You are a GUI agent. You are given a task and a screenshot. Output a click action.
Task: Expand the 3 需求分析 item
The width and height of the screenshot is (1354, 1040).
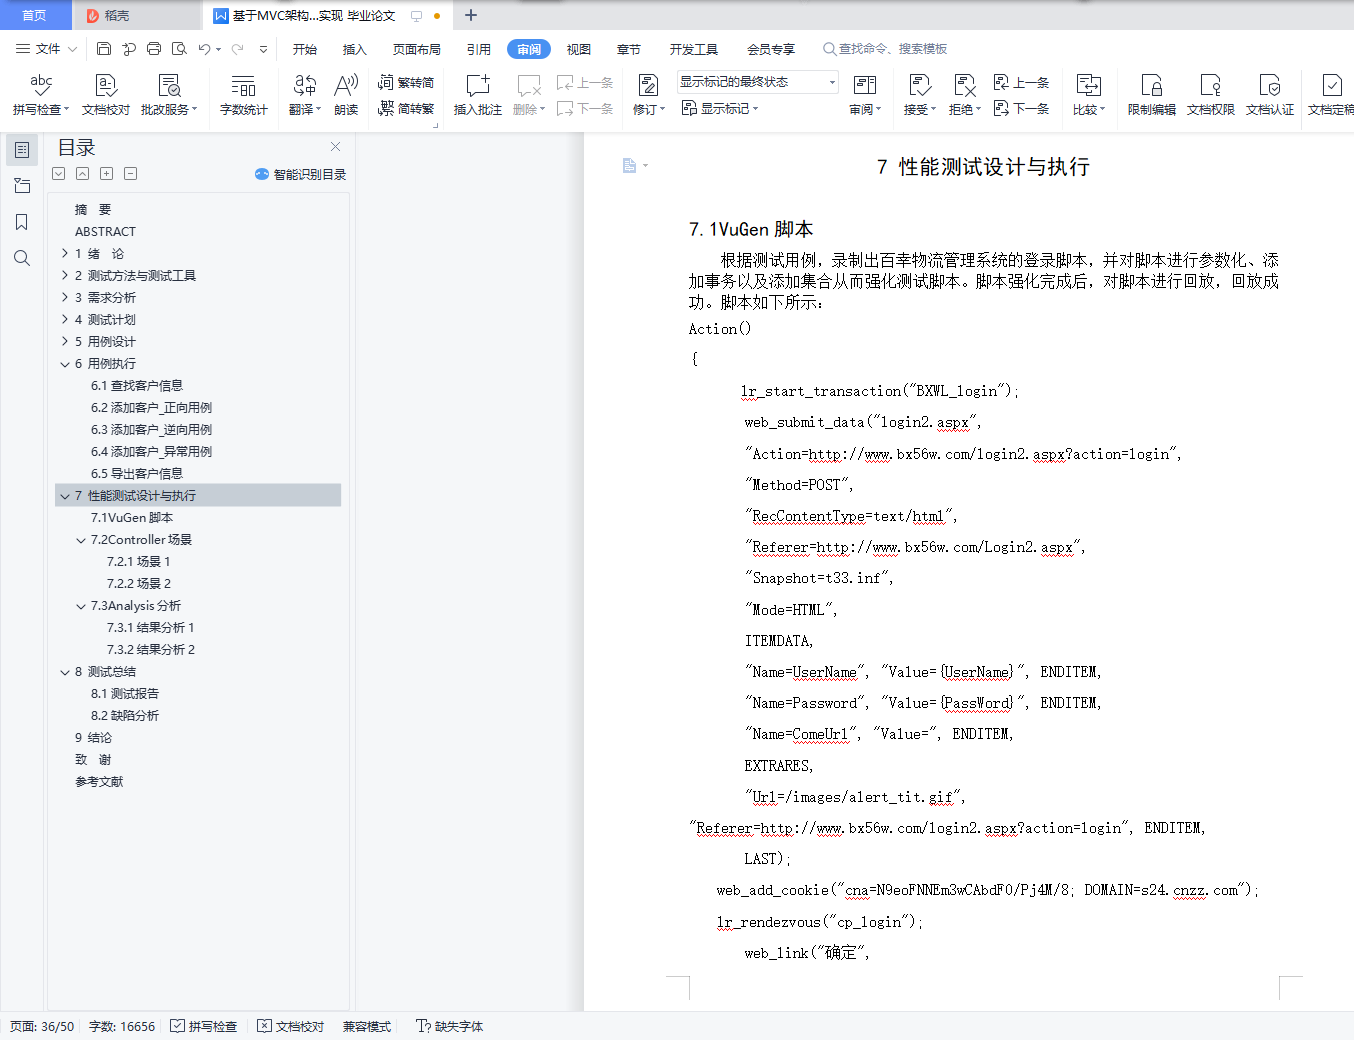65,297
